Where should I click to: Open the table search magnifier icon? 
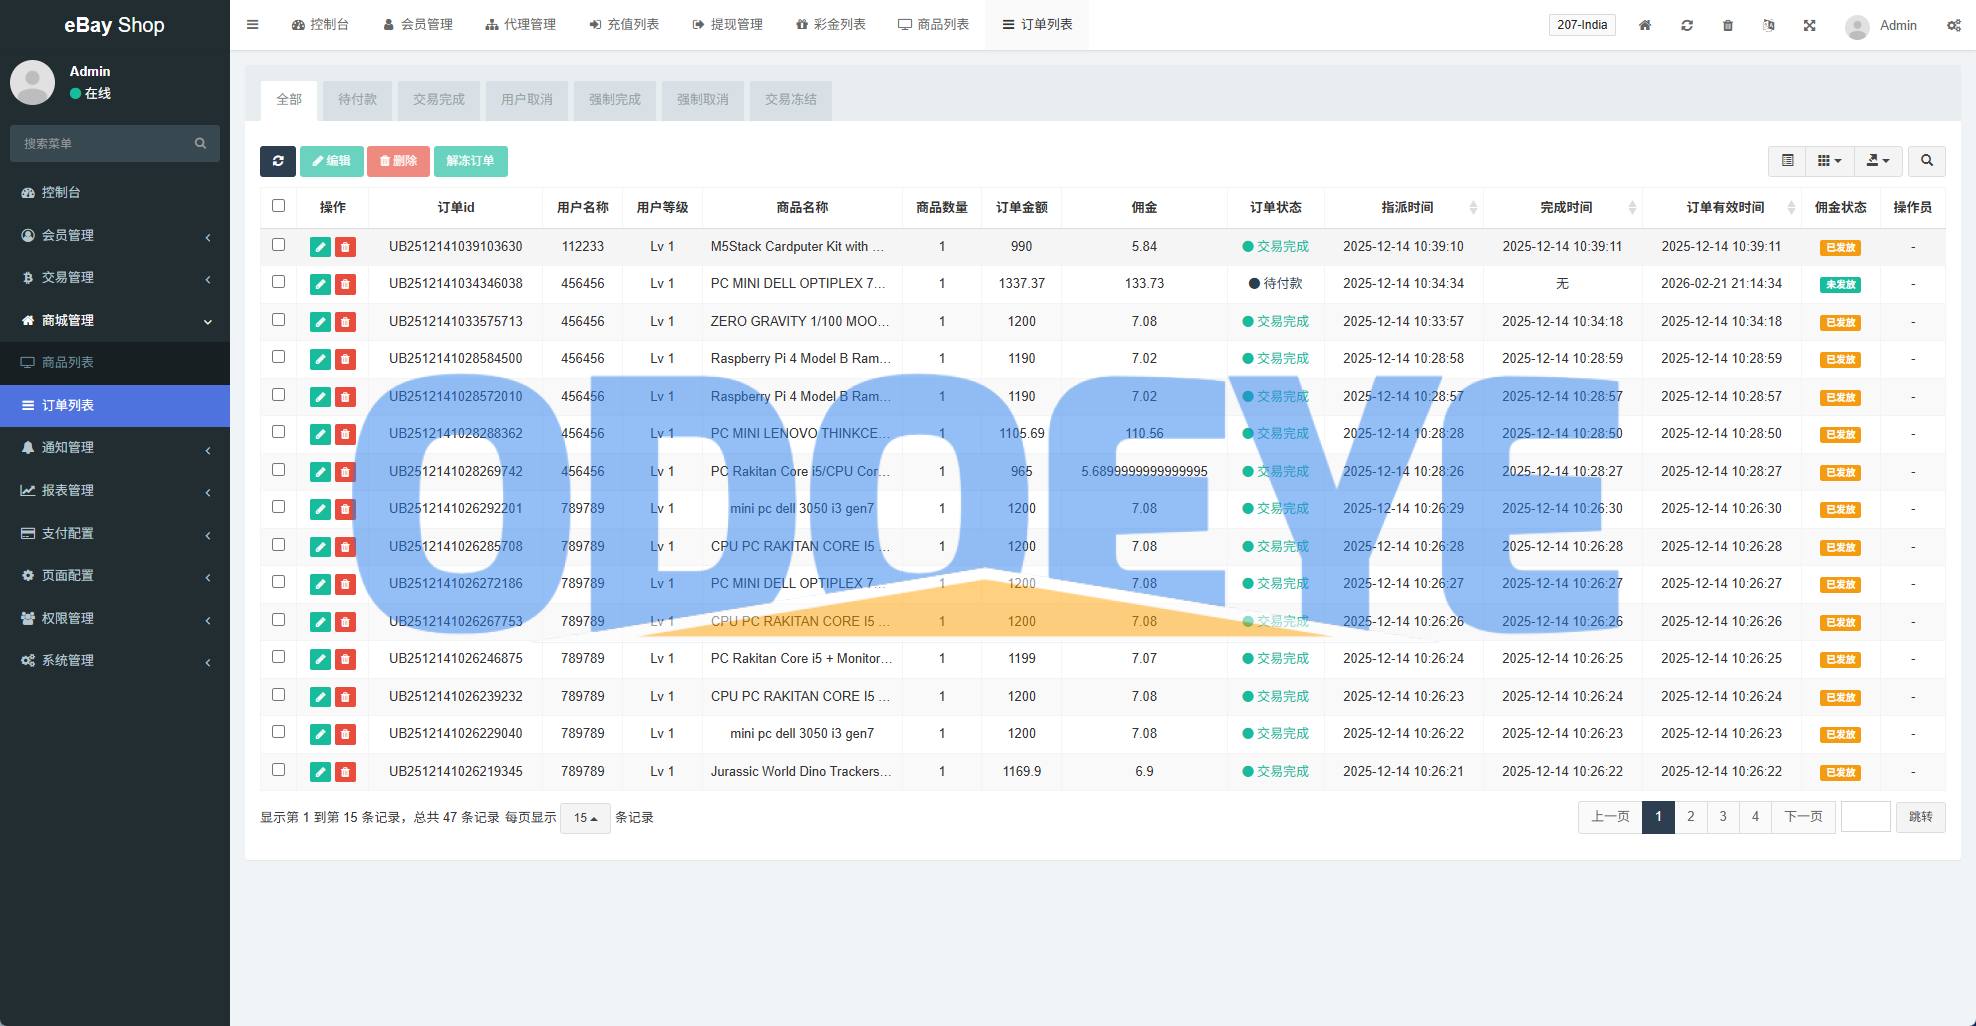(x=1926, y=161)
